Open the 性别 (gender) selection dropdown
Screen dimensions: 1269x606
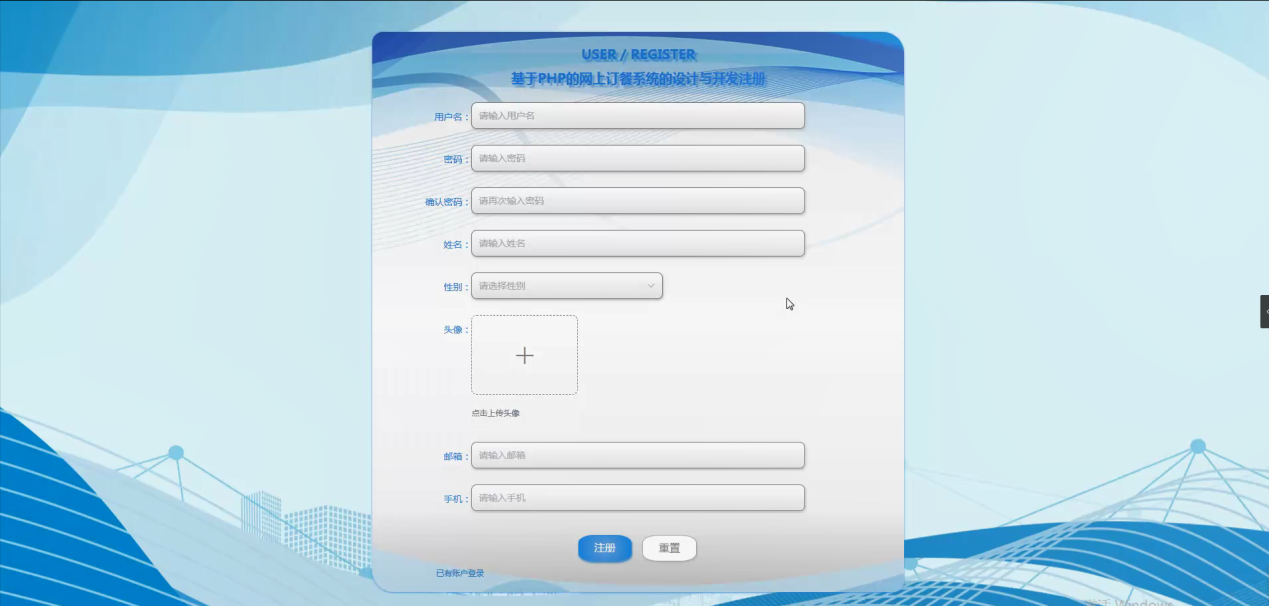pos(566,285)
